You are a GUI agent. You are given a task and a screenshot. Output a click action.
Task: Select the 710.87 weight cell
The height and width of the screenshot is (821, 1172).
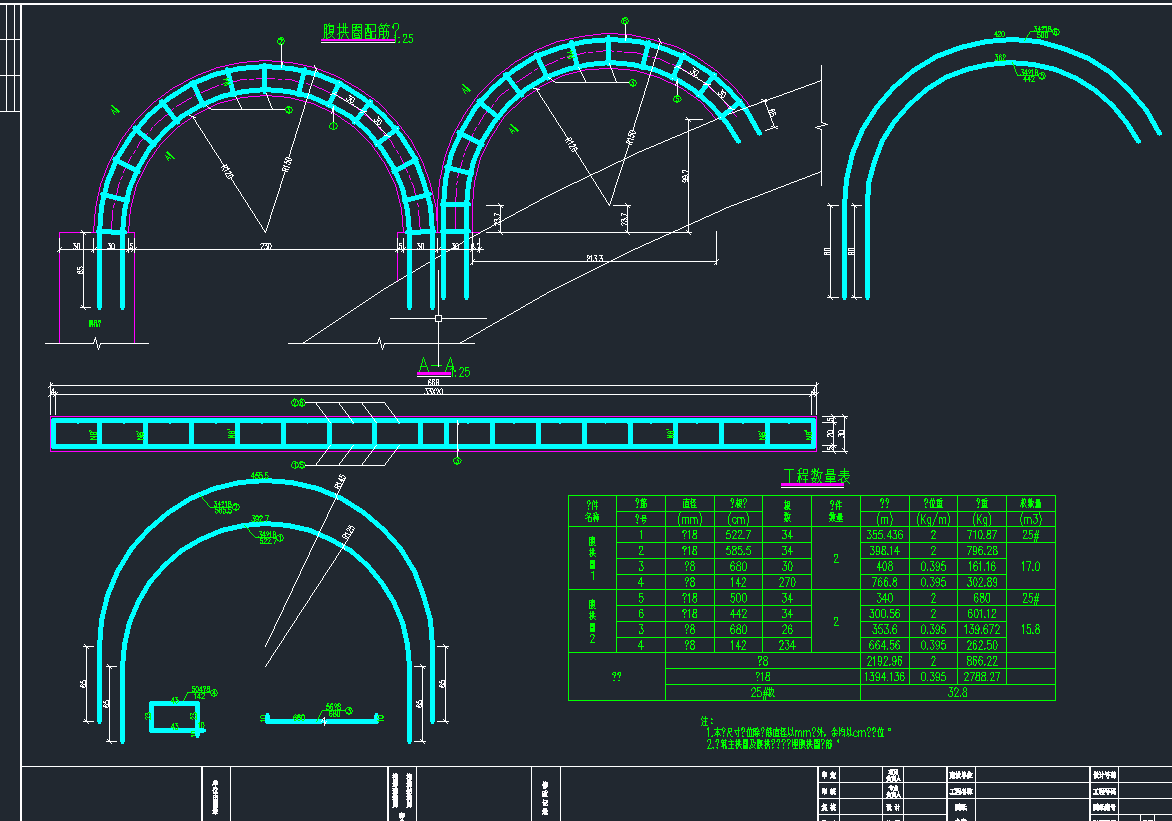click(981, 535)
